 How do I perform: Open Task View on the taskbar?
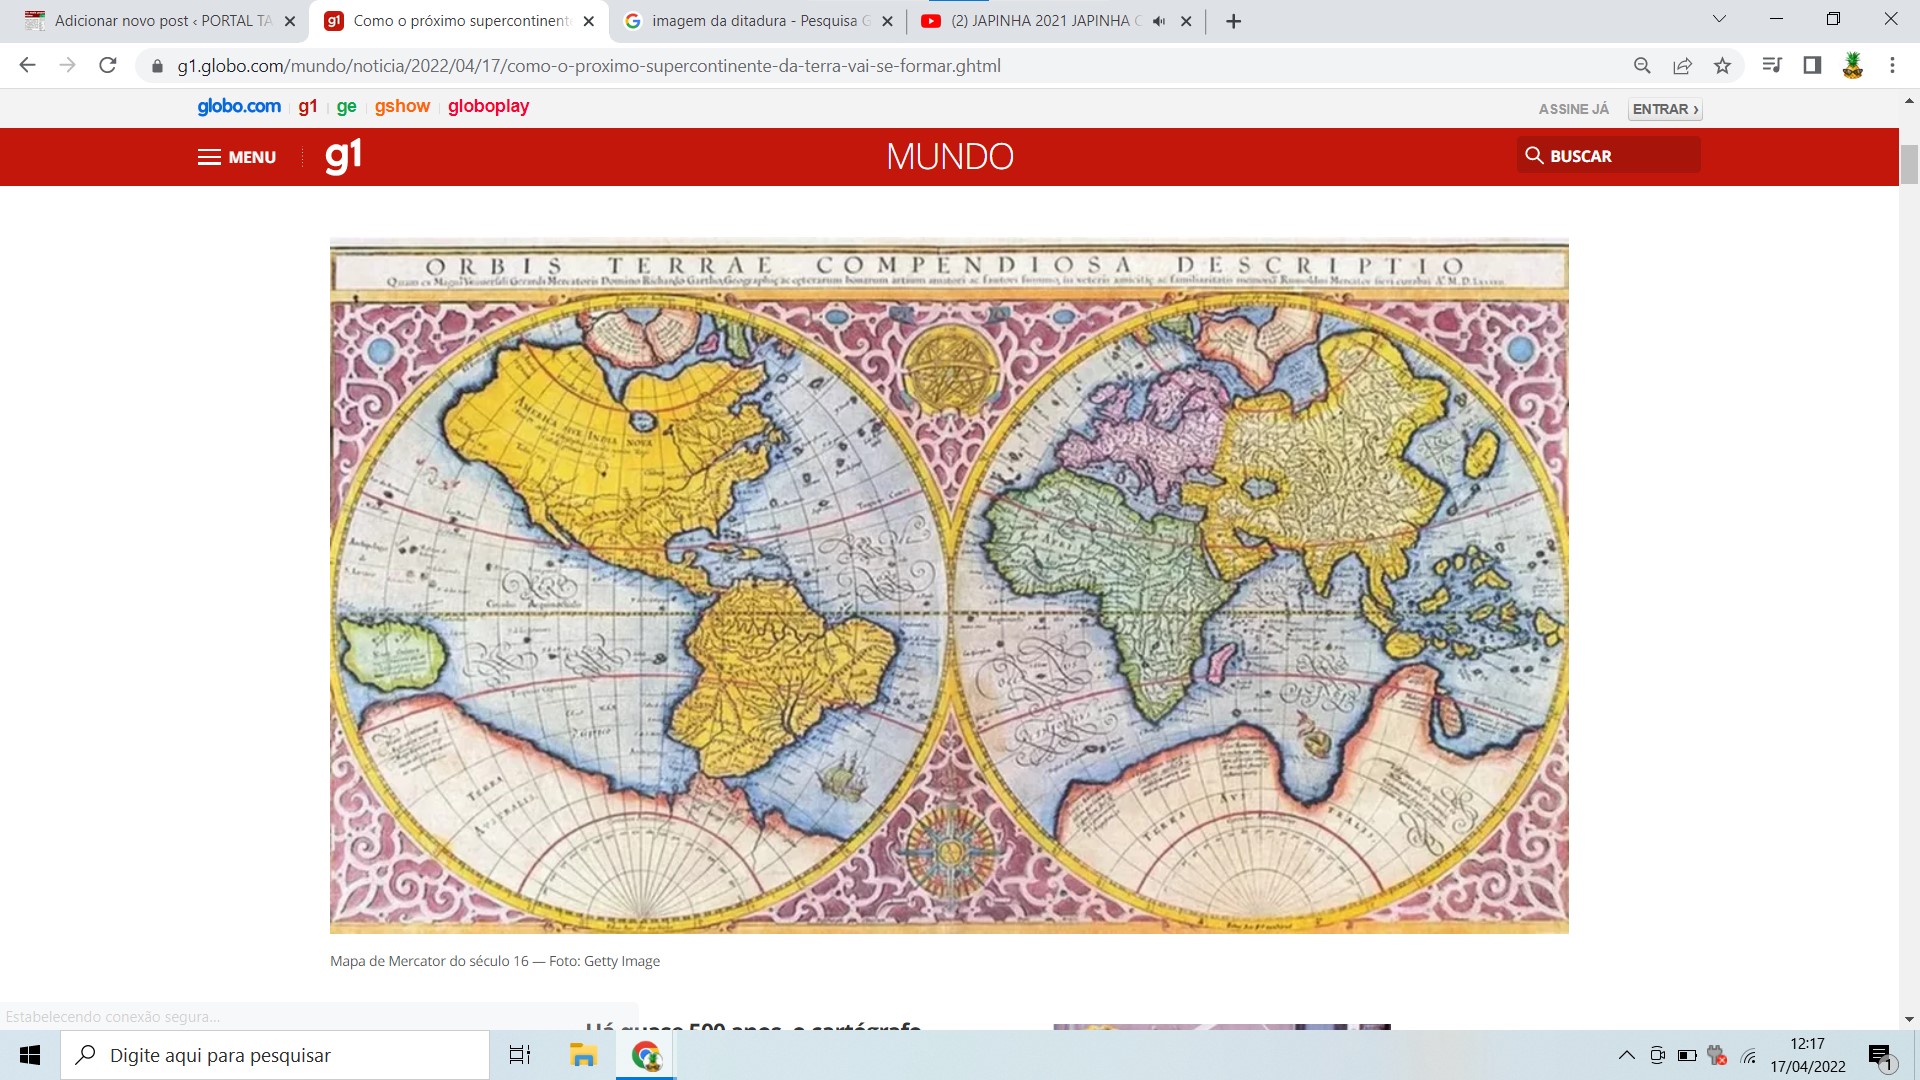(520, 1055)
